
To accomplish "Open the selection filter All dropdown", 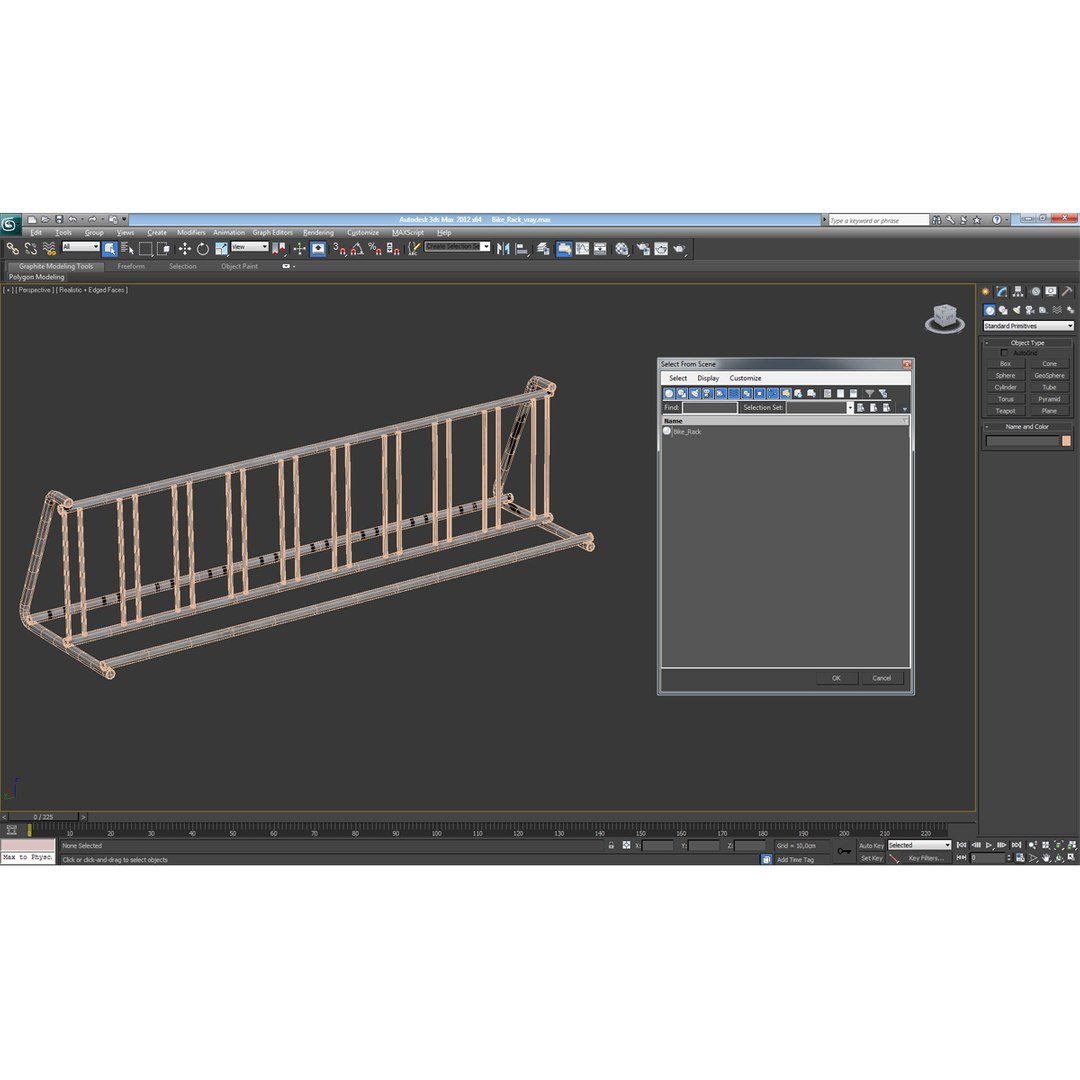I will [x=81, y=247].
